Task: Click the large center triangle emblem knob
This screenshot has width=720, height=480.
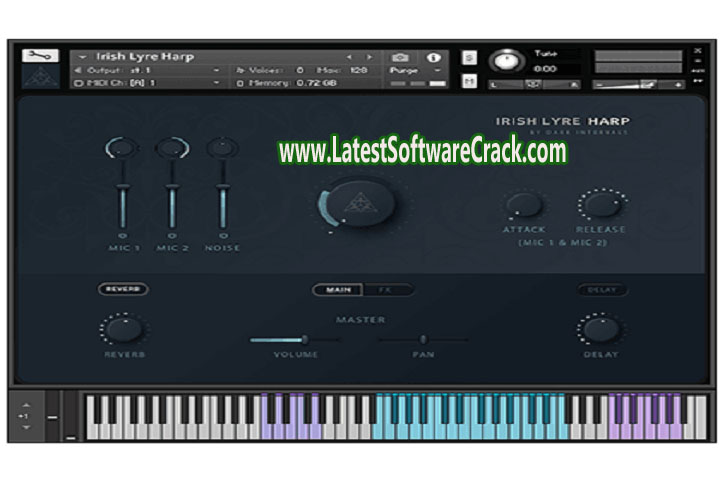Action: 359,202
